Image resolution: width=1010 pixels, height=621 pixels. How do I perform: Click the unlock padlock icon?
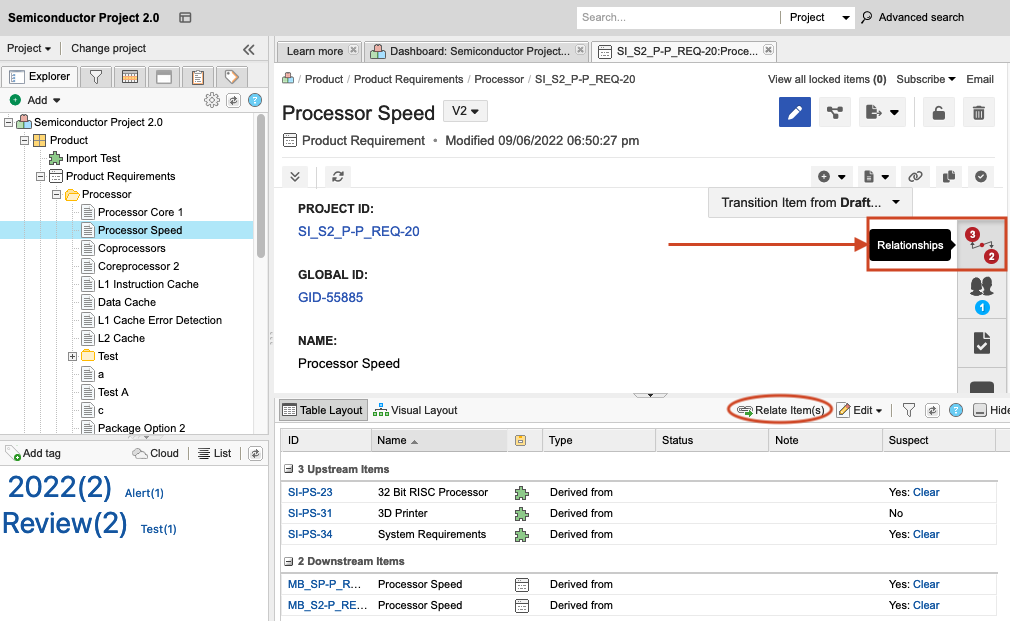pos(939,113)
